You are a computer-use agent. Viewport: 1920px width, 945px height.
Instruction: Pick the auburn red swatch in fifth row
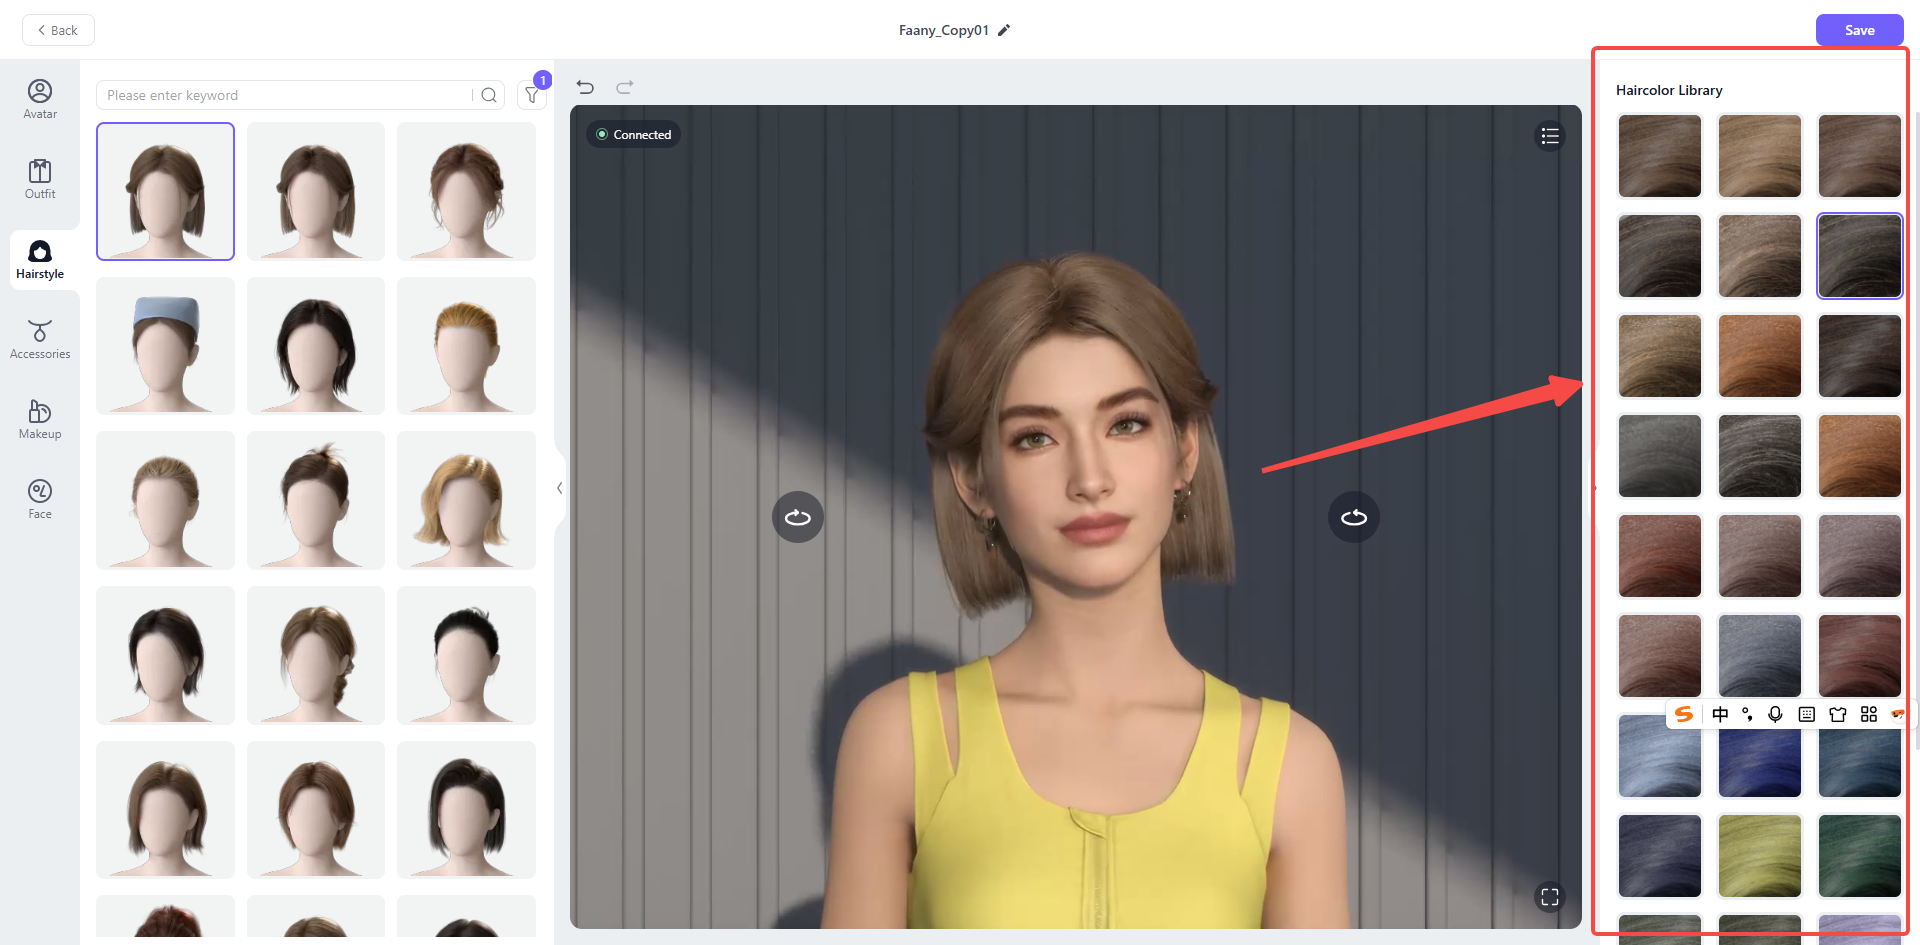tap(1660, 556)
